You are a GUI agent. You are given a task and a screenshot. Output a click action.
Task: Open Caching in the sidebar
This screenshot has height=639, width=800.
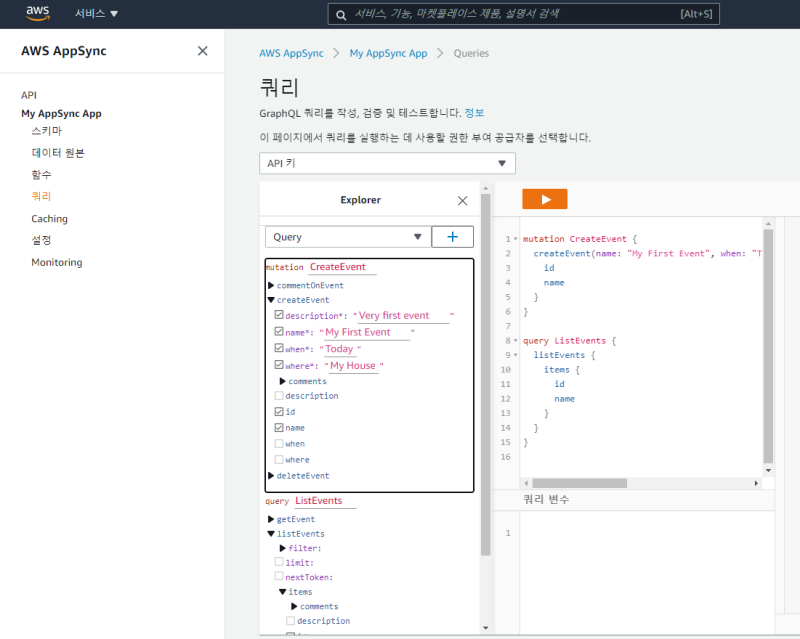point(49,218)
